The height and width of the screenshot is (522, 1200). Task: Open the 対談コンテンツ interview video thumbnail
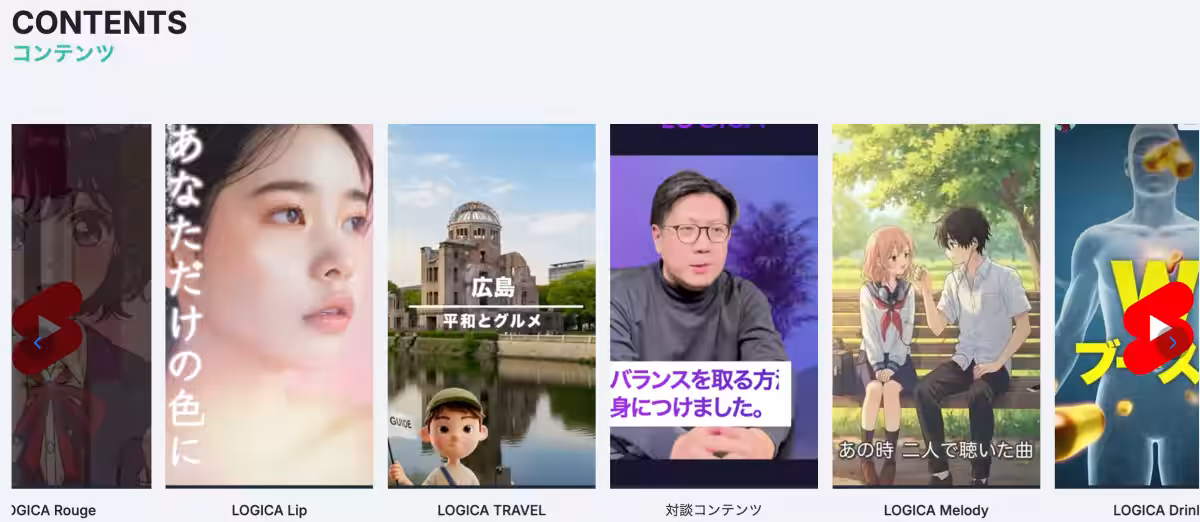pyautogui.click(x=714, y=306)
